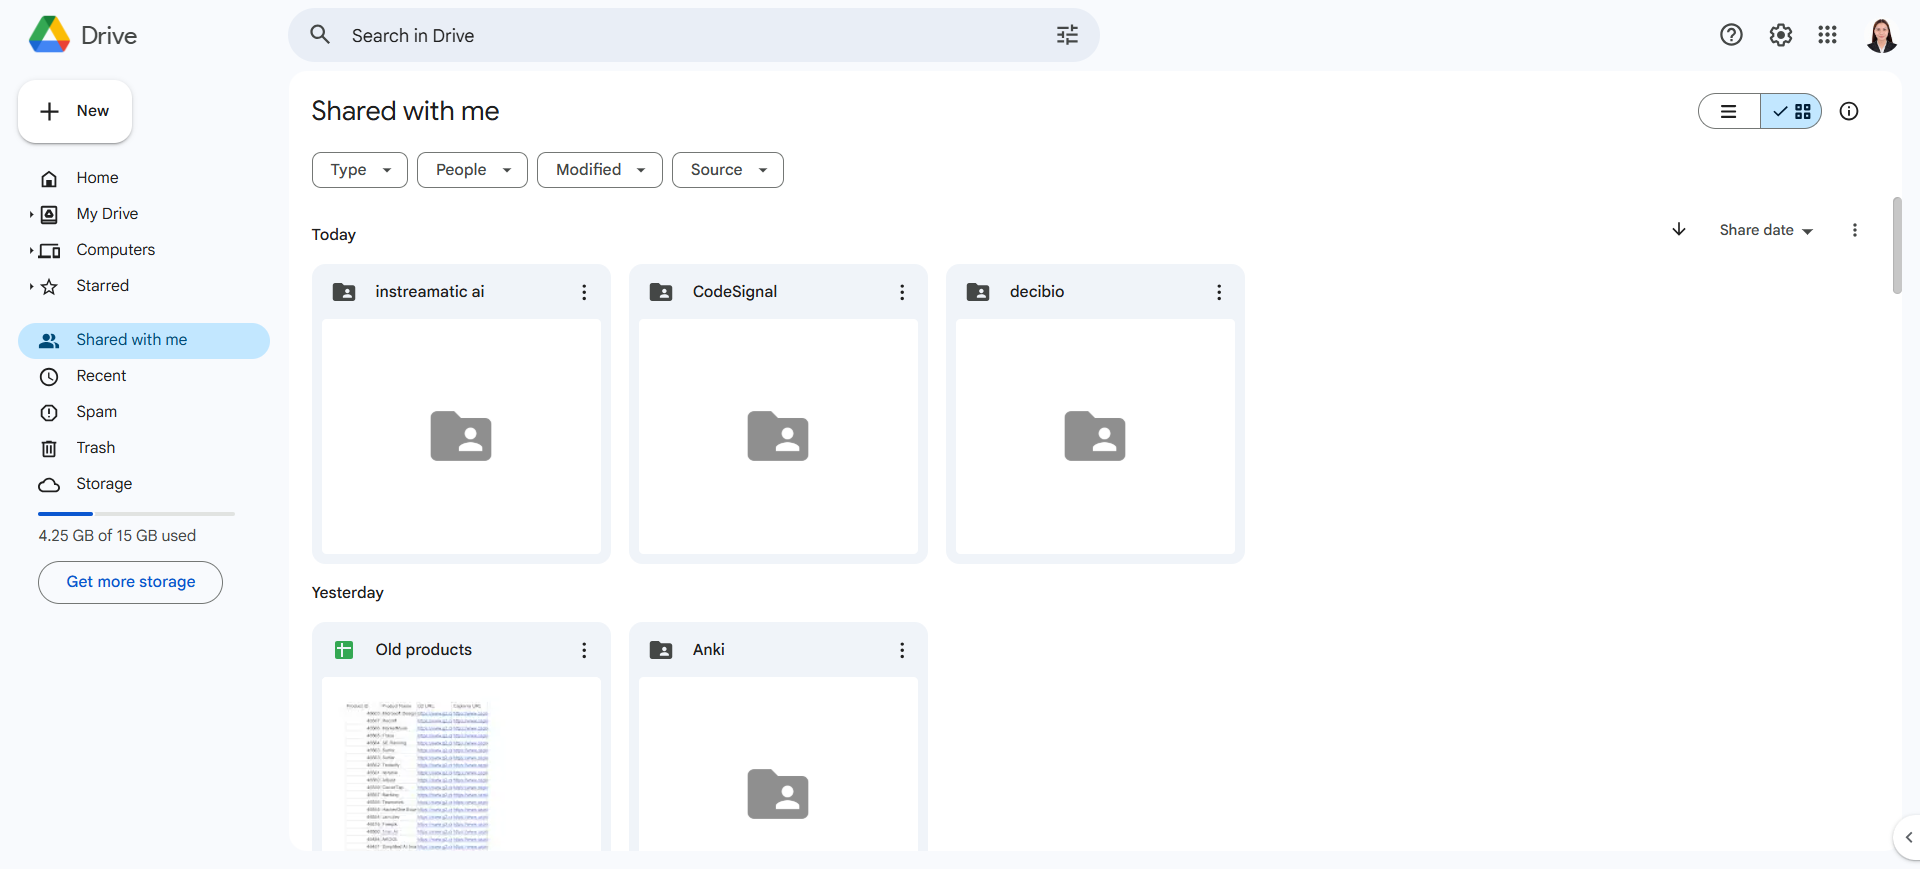Open the Share date sort dropdown

1765,230
